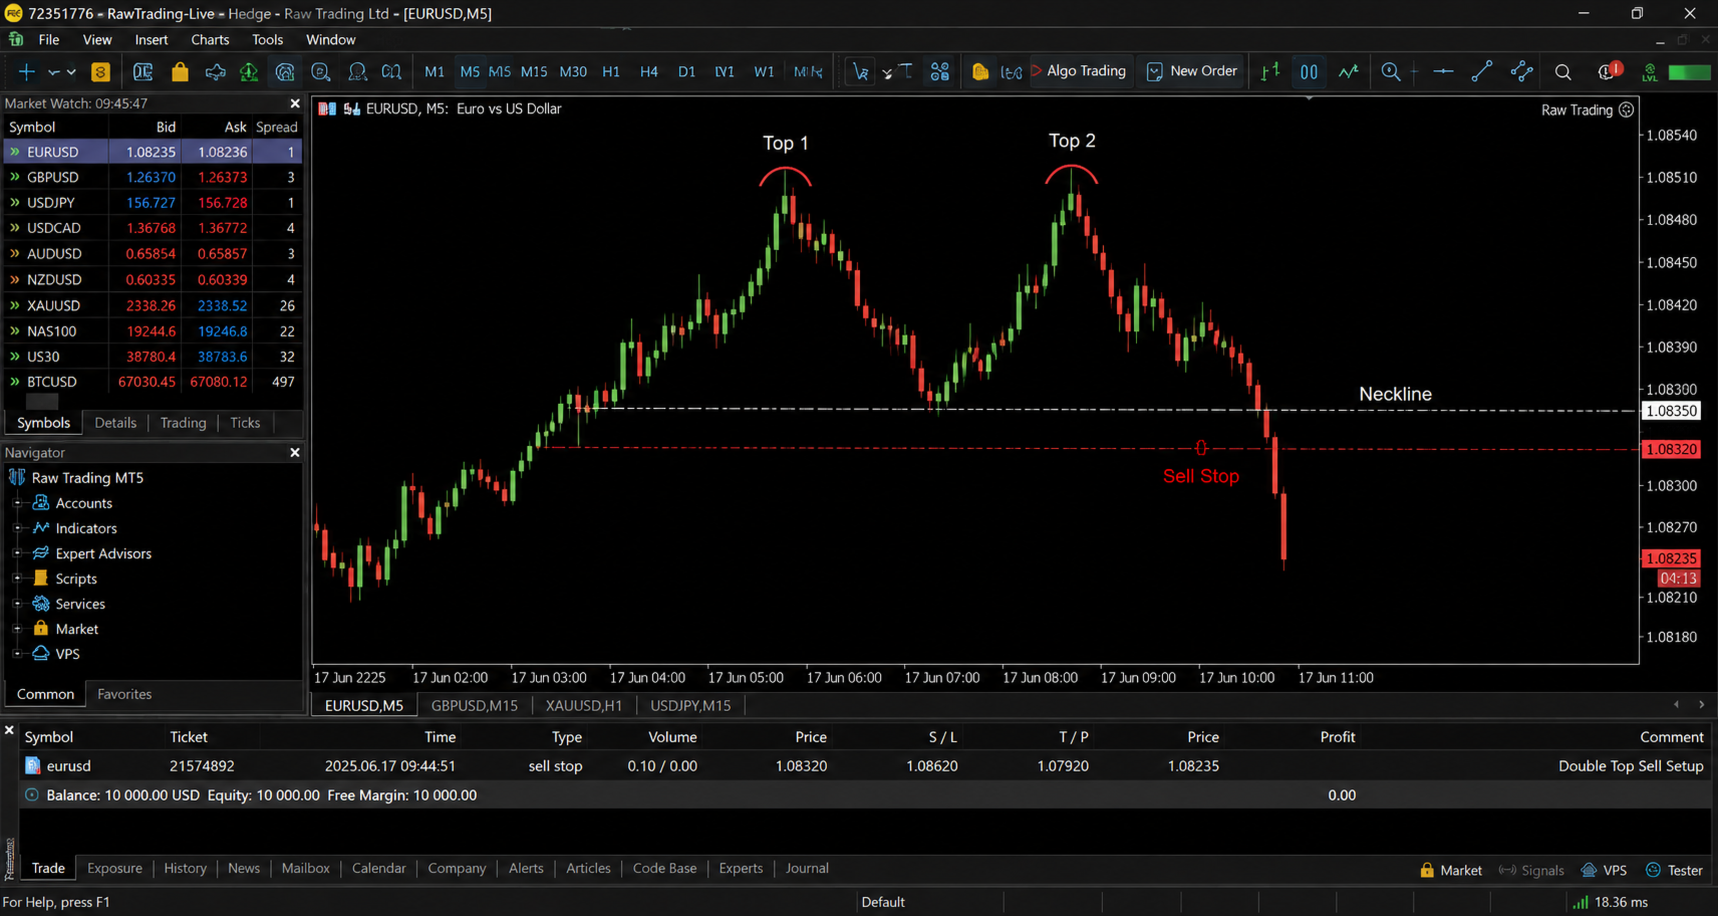Expand the Indicators tree node
1718x916 pixels.
pos(17,528)
